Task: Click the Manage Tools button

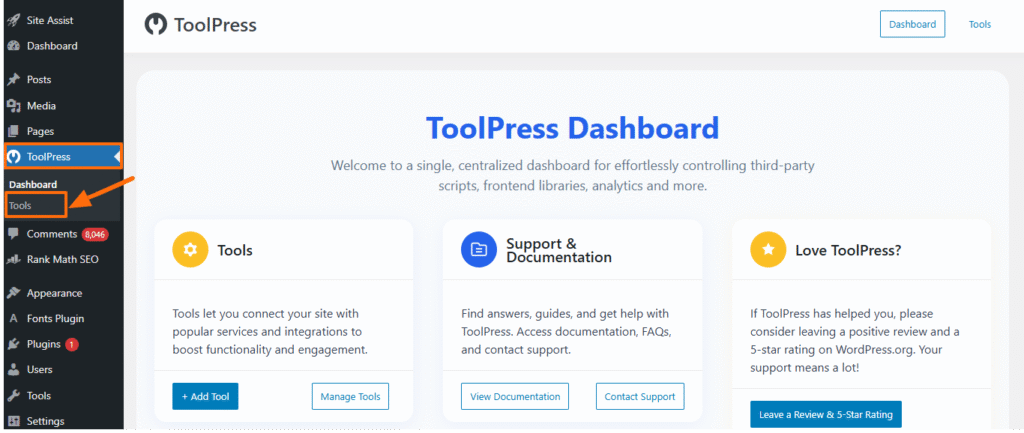Action: (x=350, y=396)
